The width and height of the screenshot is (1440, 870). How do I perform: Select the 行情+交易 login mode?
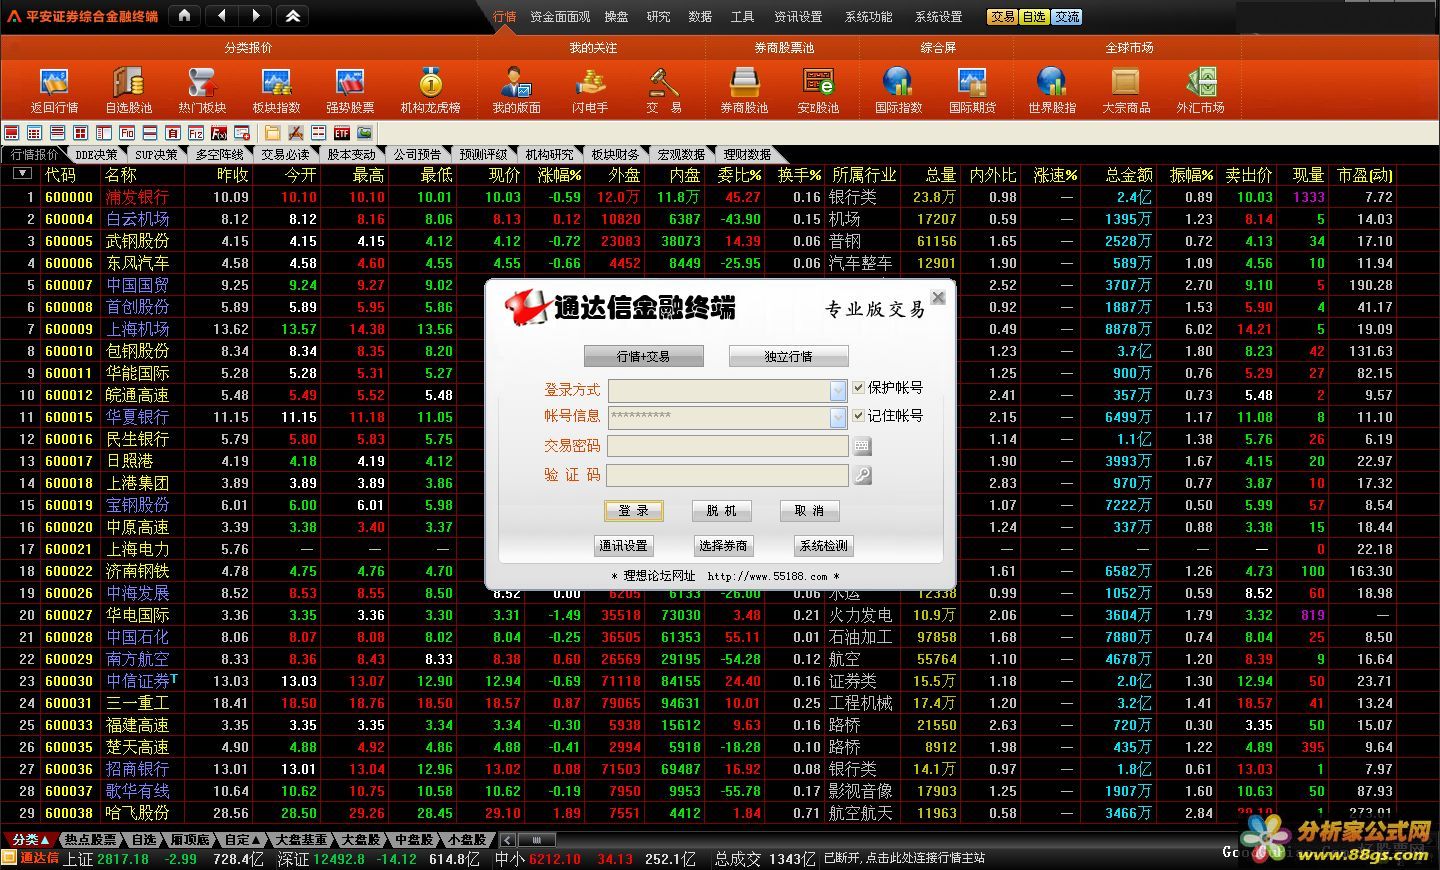click(643, 356)
